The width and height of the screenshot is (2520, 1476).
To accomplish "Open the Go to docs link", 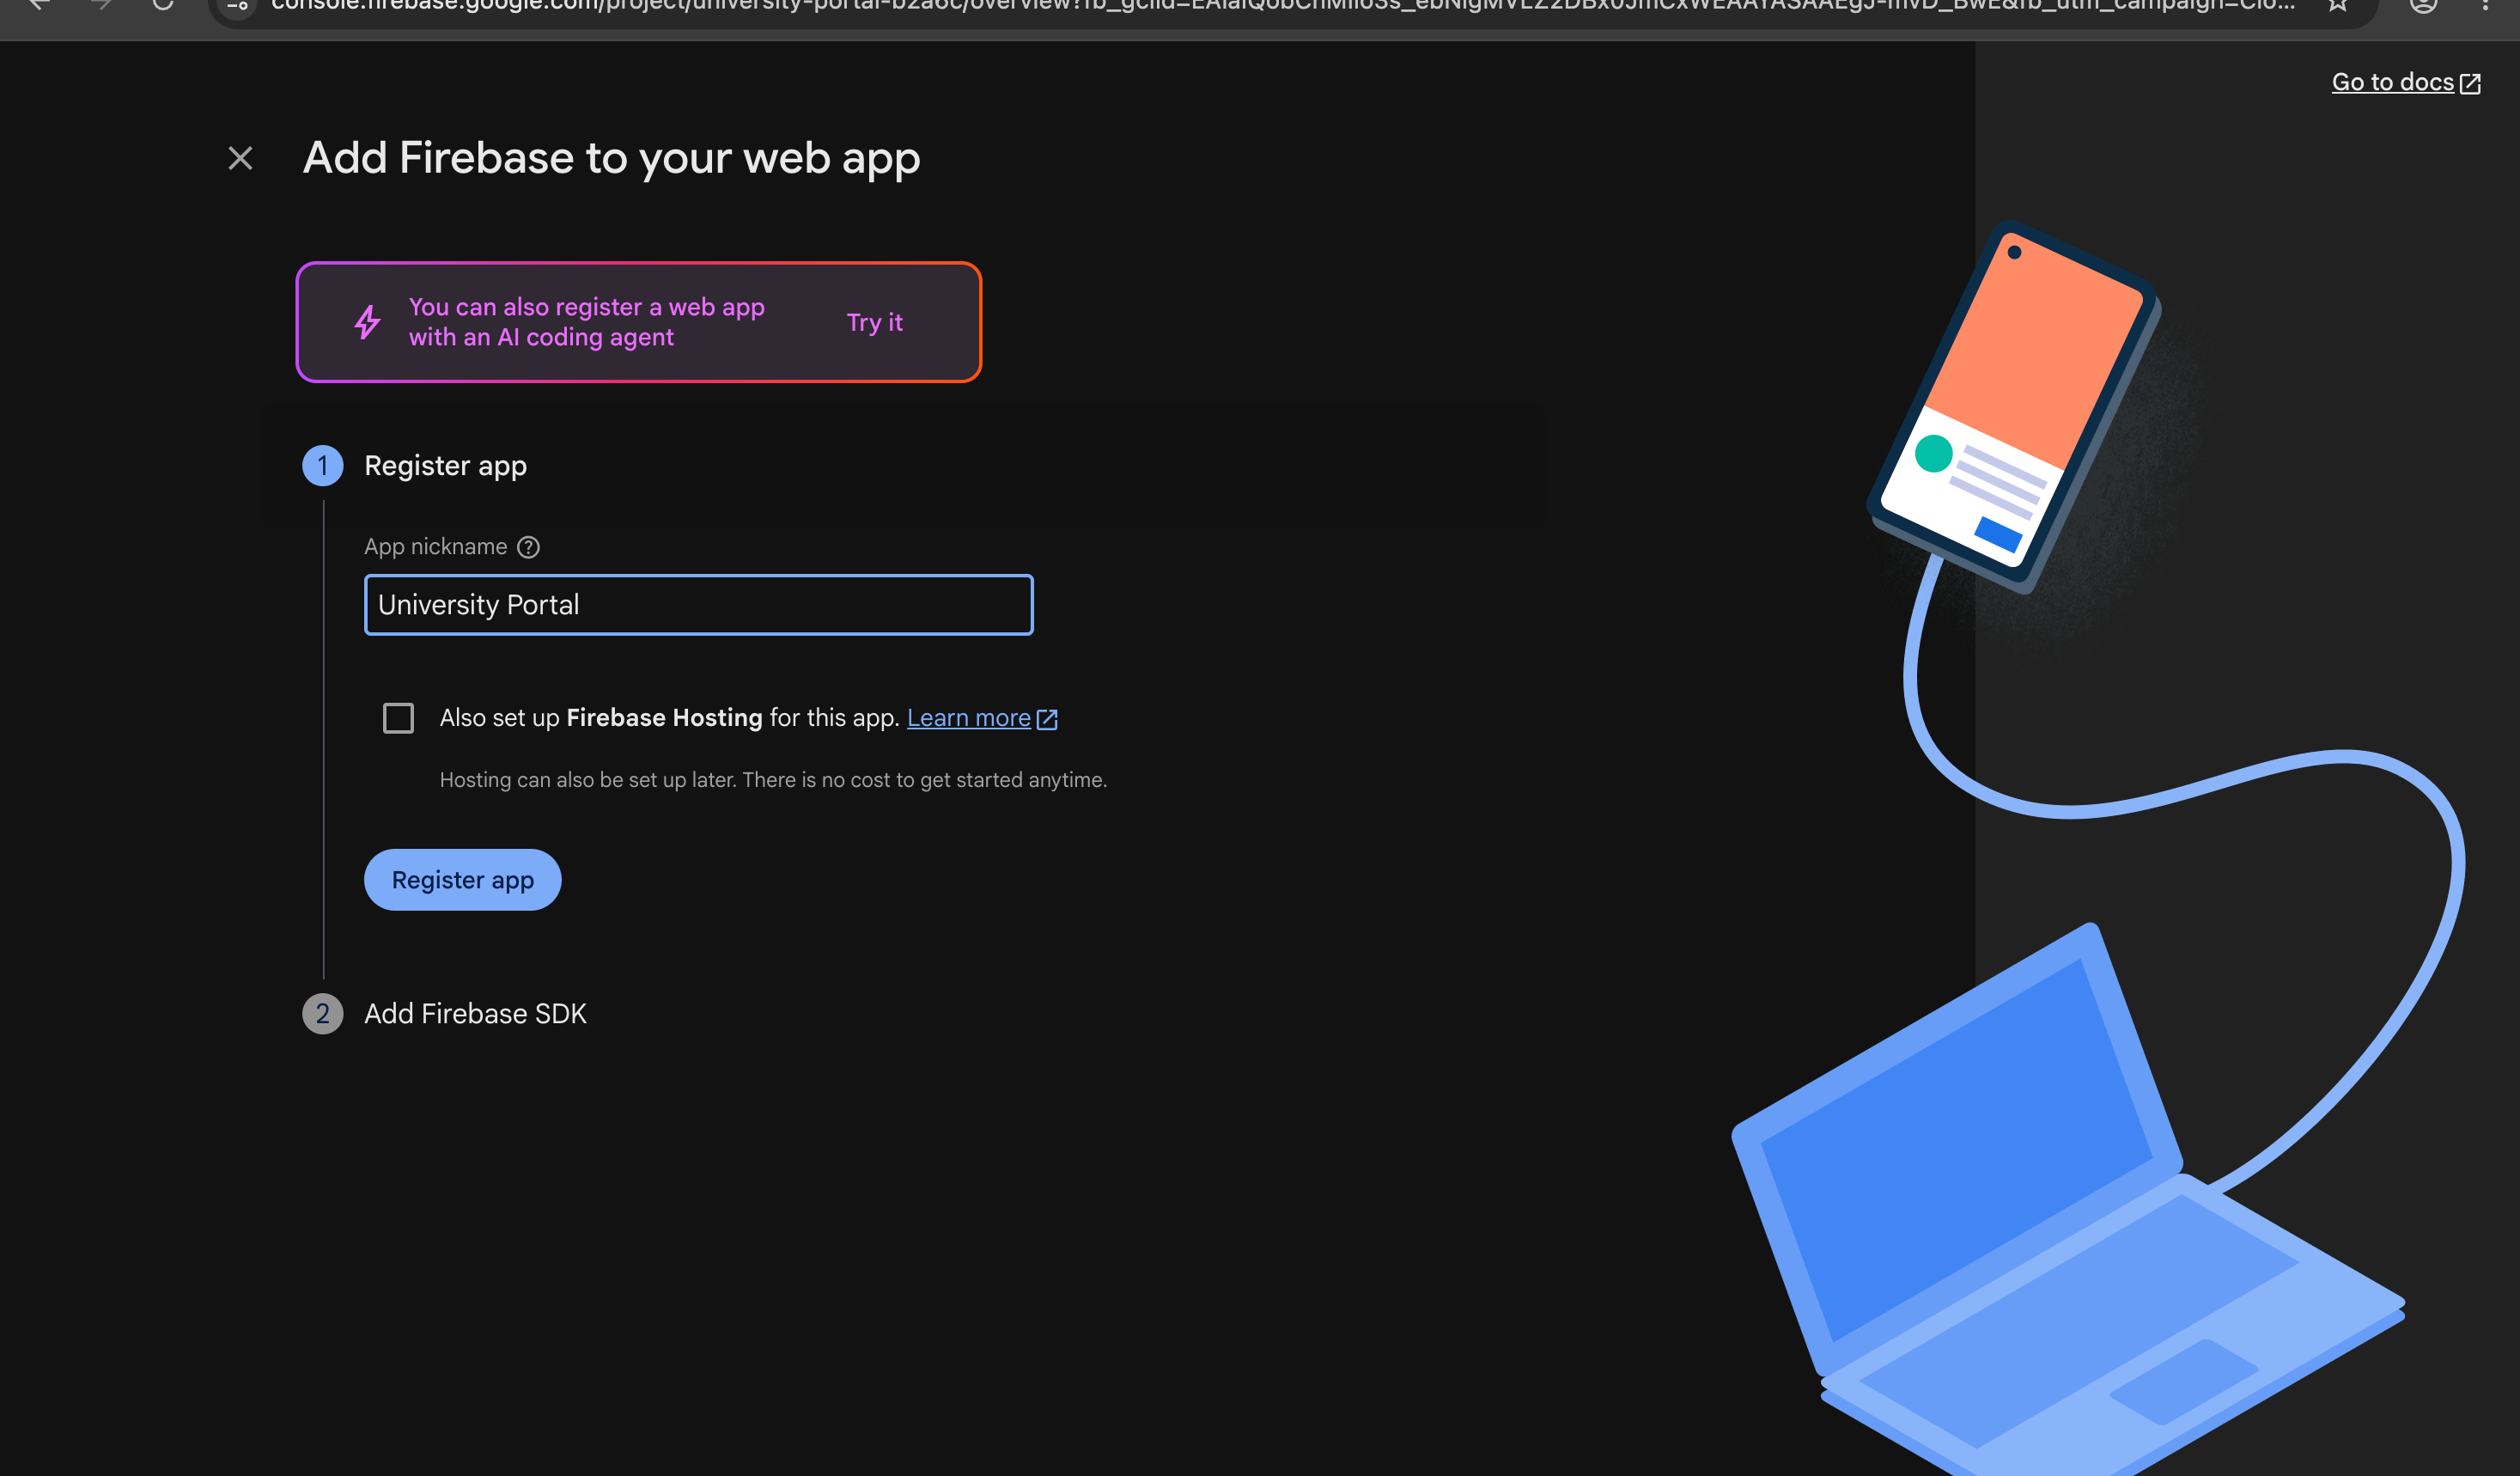I will point(2405,82).
